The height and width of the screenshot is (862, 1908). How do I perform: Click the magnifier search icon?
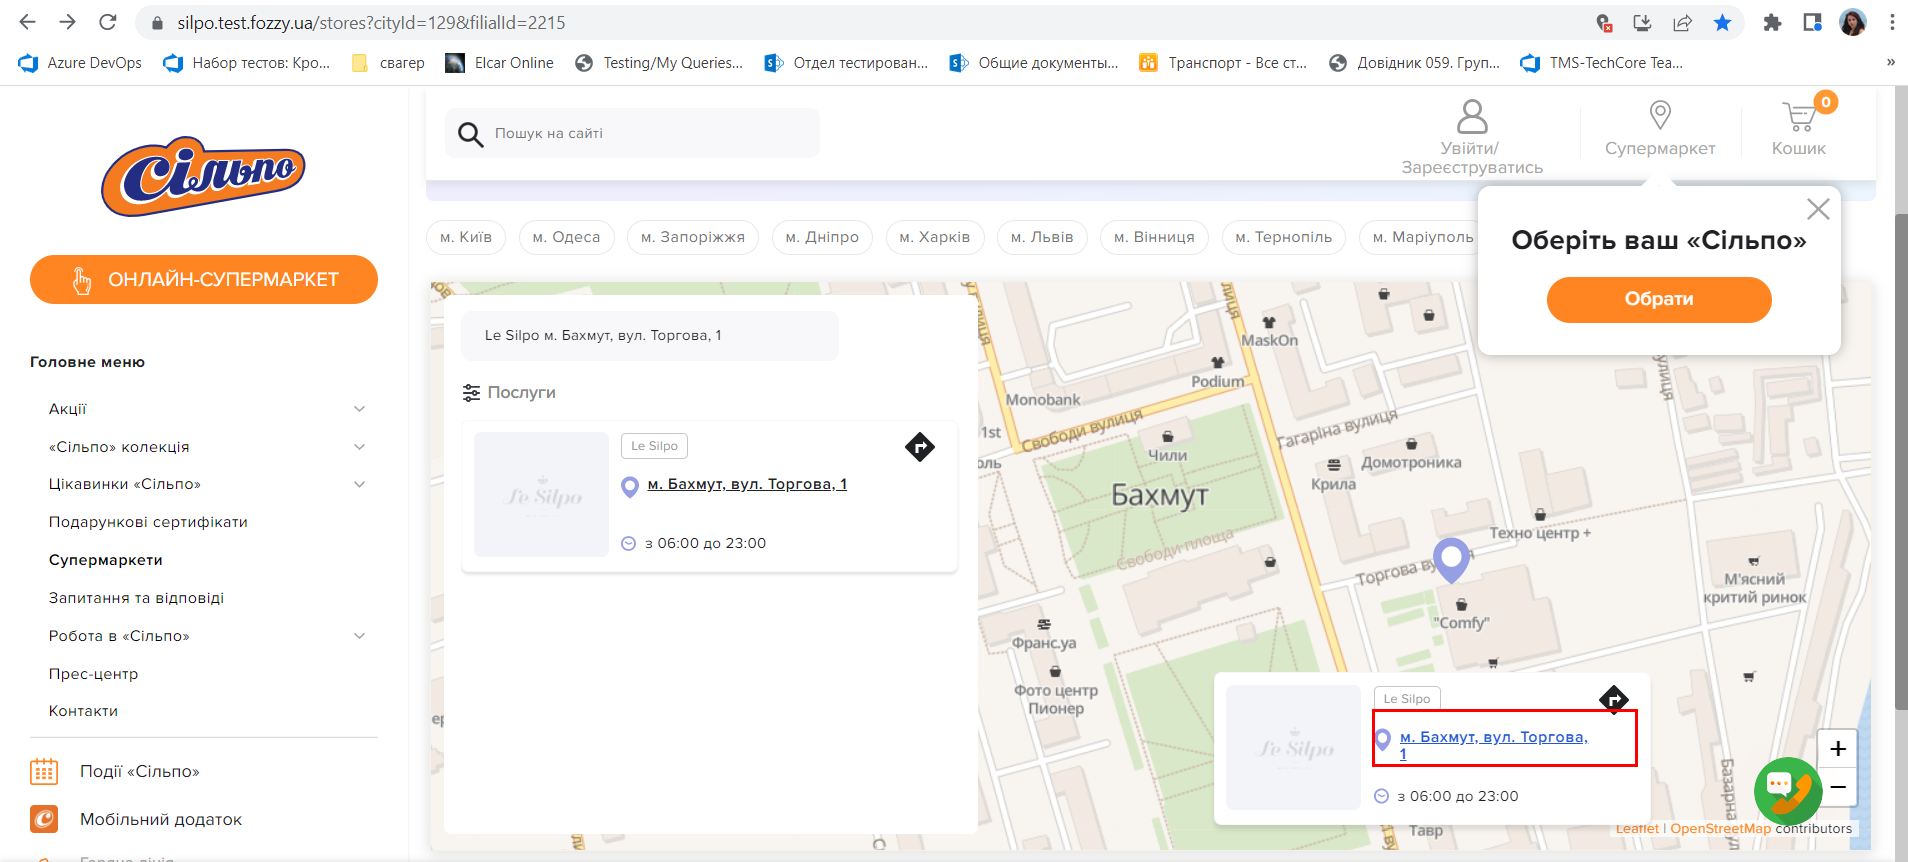click(470, 134)
